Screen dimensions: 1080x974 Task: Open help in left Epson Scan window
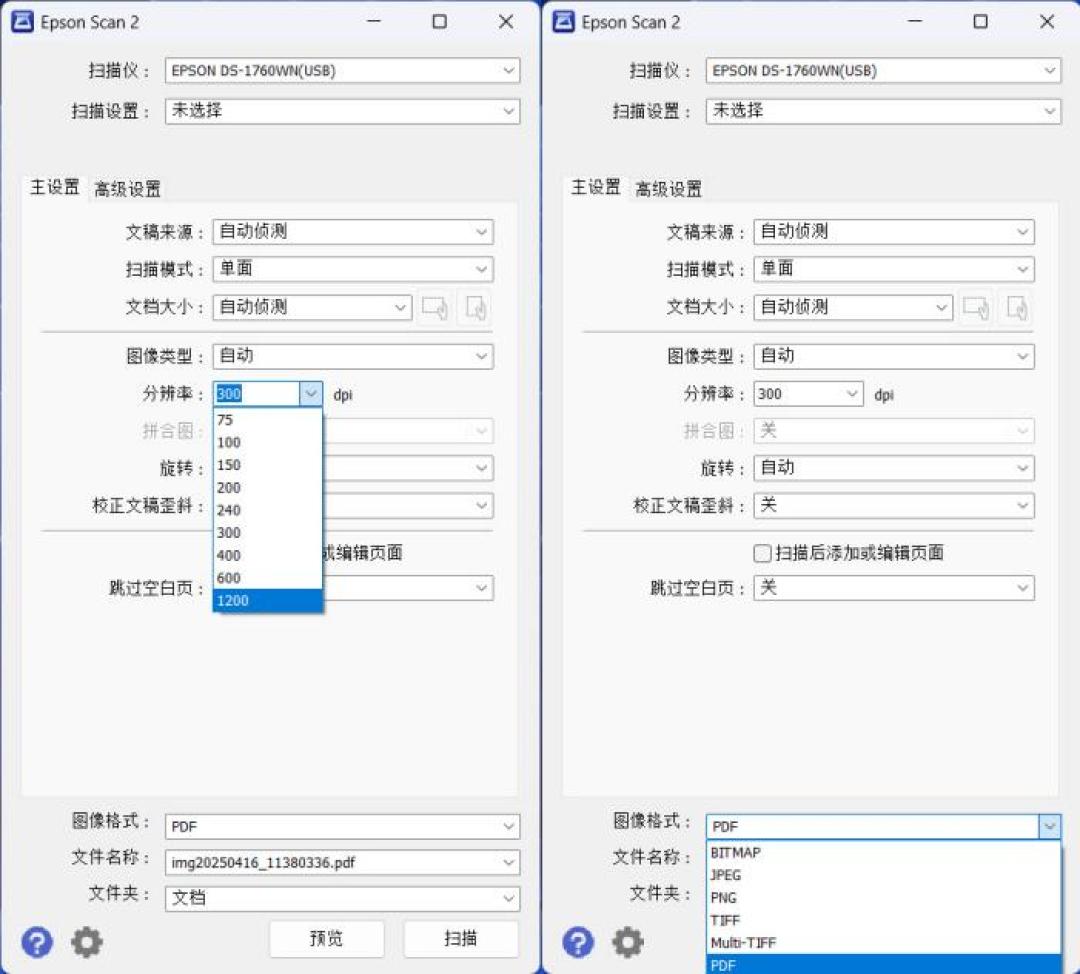coord(37,942)
